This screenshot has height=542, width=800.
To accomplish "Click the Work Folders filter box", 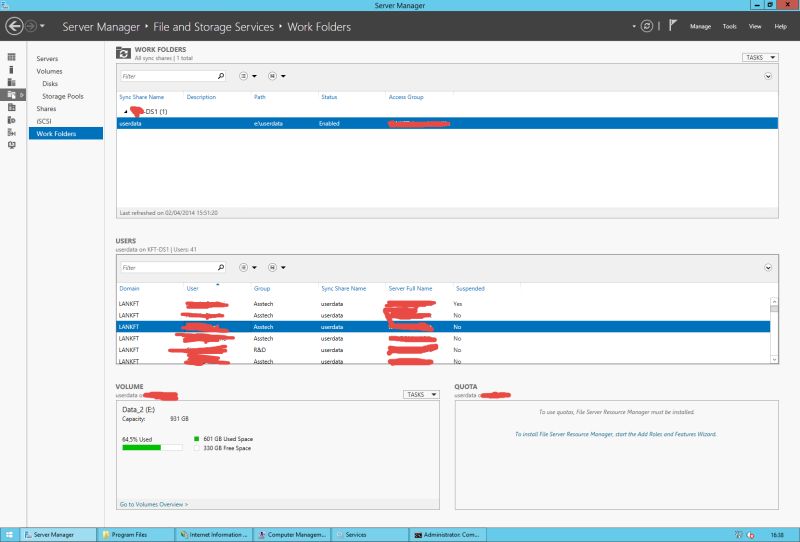I will [x=168, y=76].
